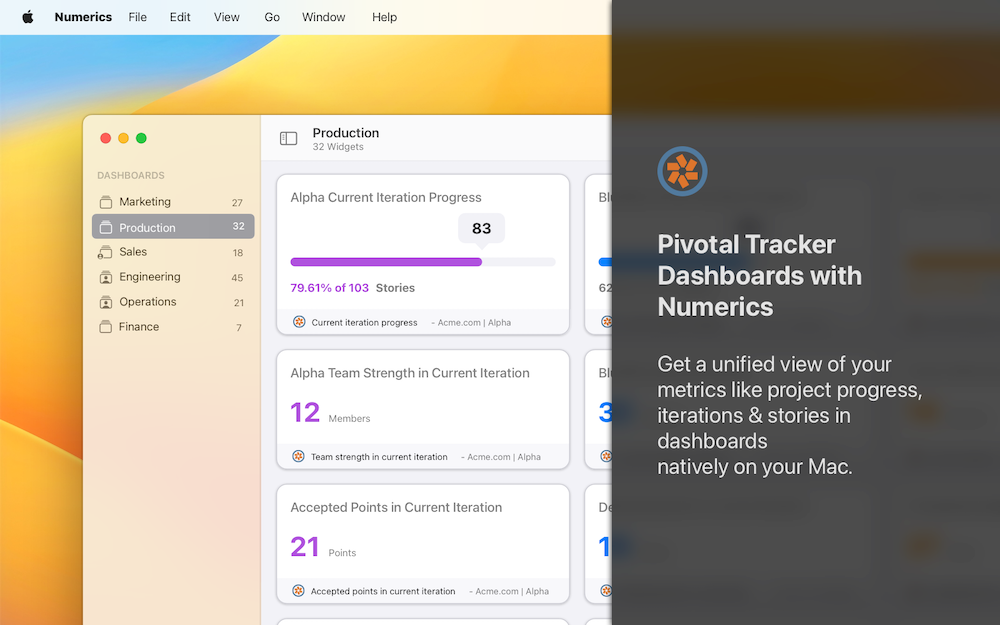1000x625 pixels.
Task: Open the File menu
Action: coord(137,17)
